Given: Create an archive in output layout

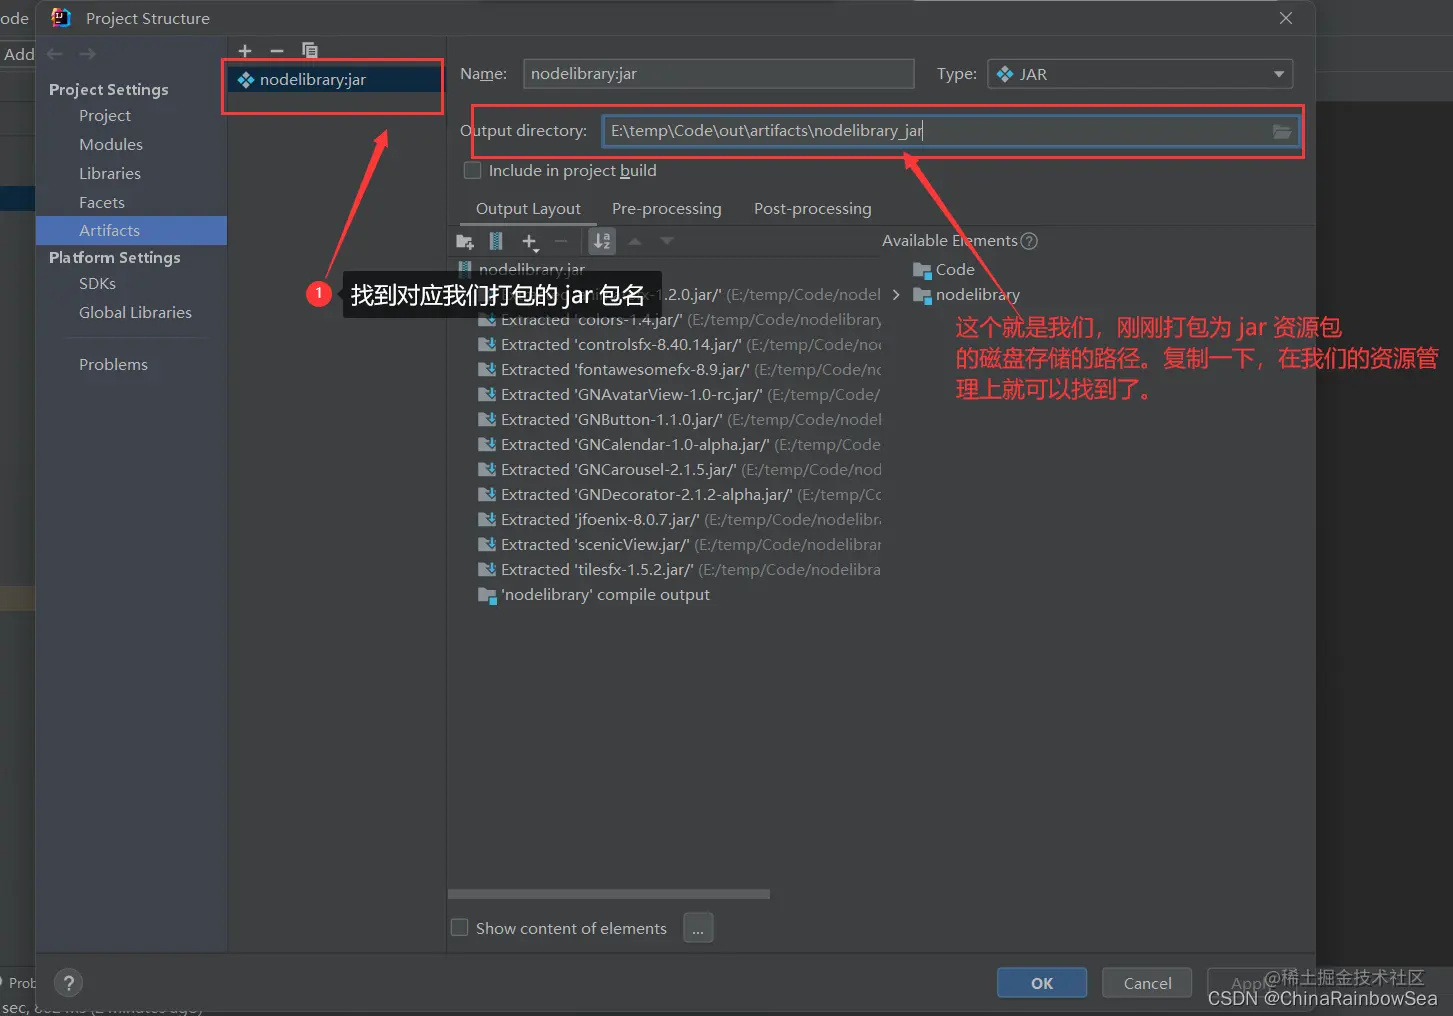Looking at the screenshot, I should click(496, 241).
